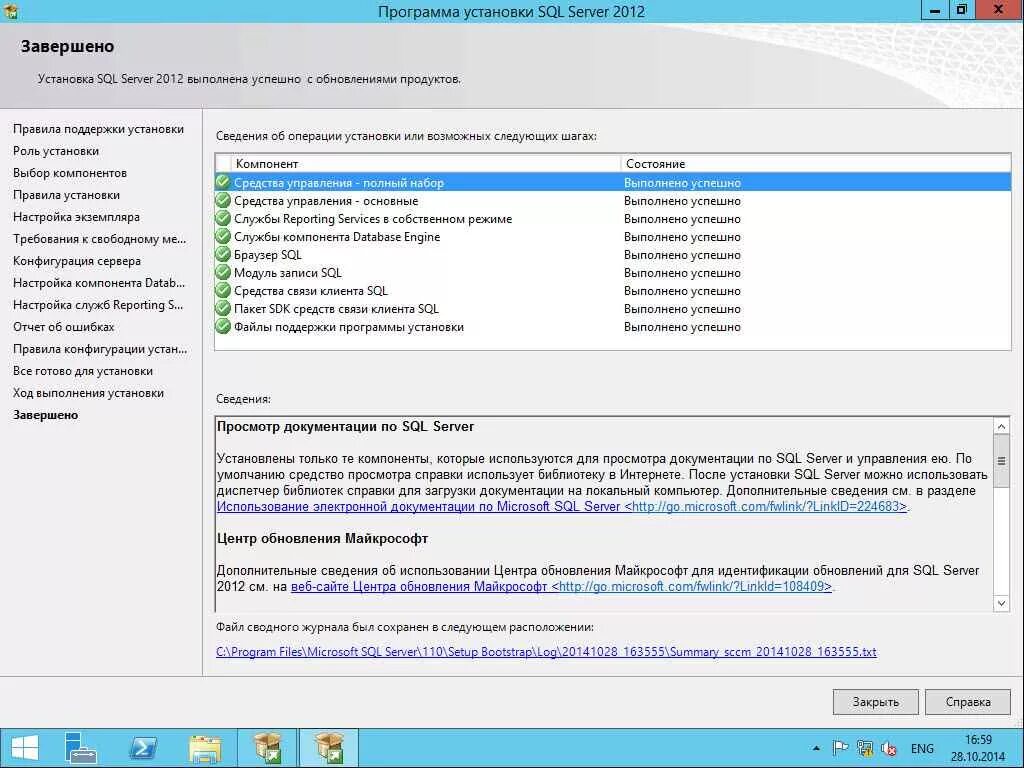Open the clock showing 16:59
The image size is (1024, 768).
978,748
